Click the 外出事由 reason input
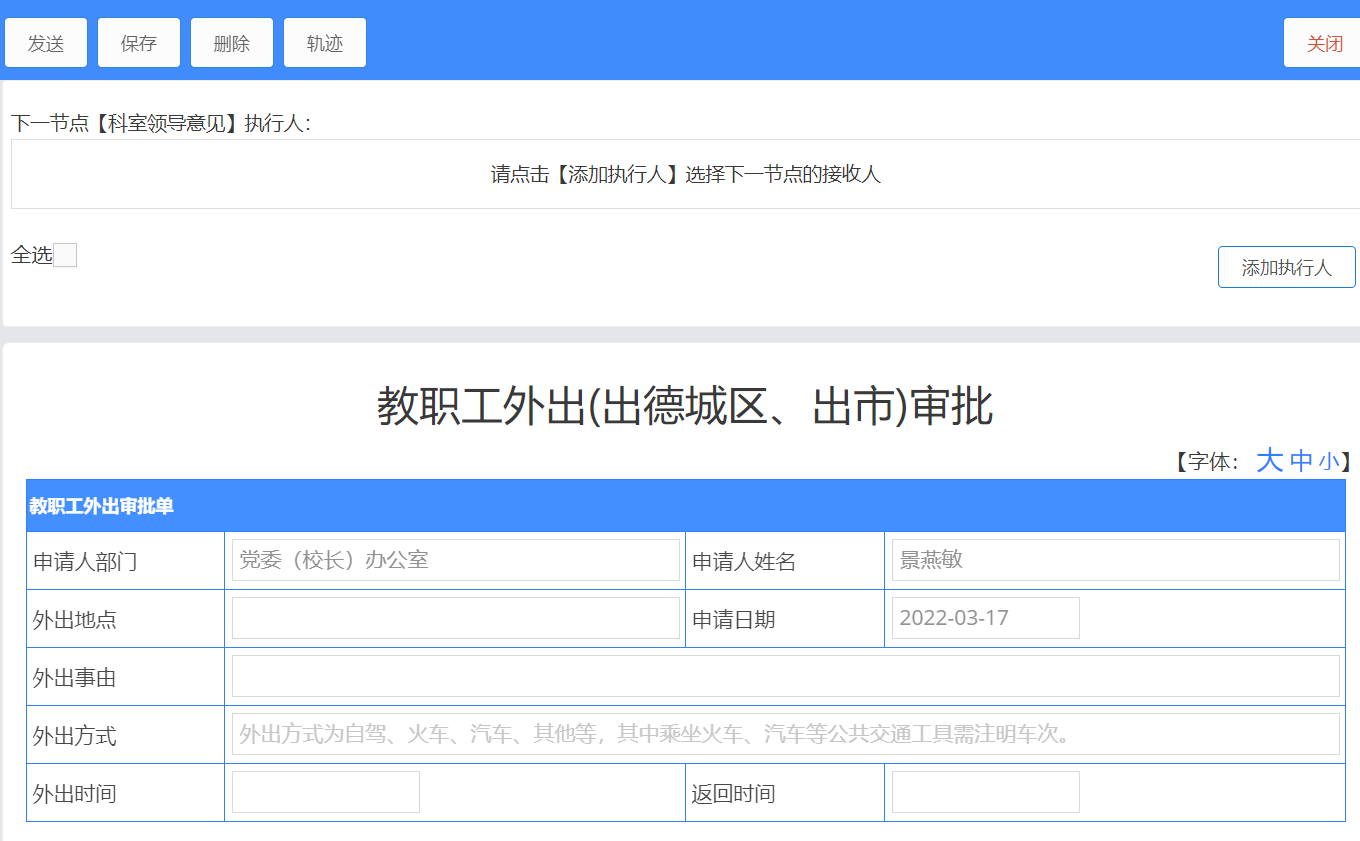 pos(785,676)
